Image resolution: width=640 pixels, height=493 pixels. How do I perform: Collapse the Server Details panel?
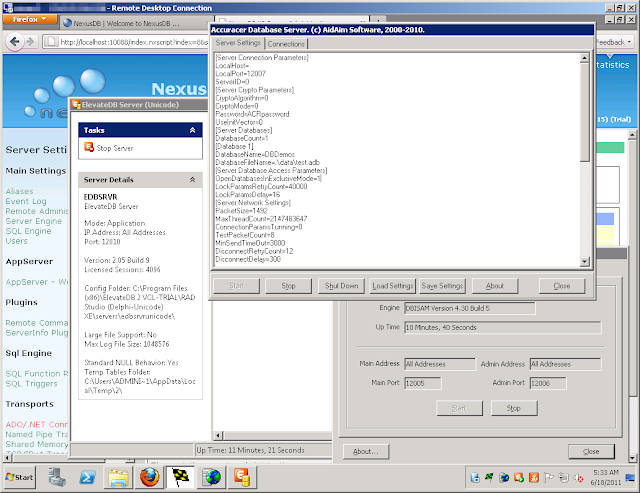pos(192,180)
